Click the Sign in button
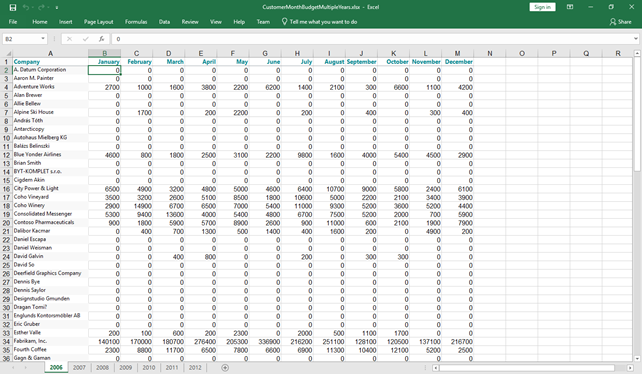The height and width of the screenshot is (374, 642). coord(542,7)
